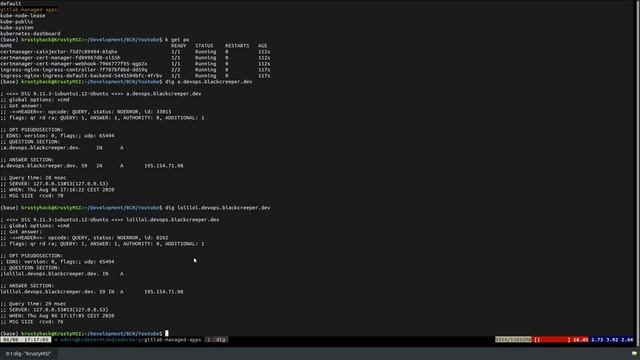Click the header line with id 33015
The width and height of the screenshot is (640, 360).
pos(86,112)
